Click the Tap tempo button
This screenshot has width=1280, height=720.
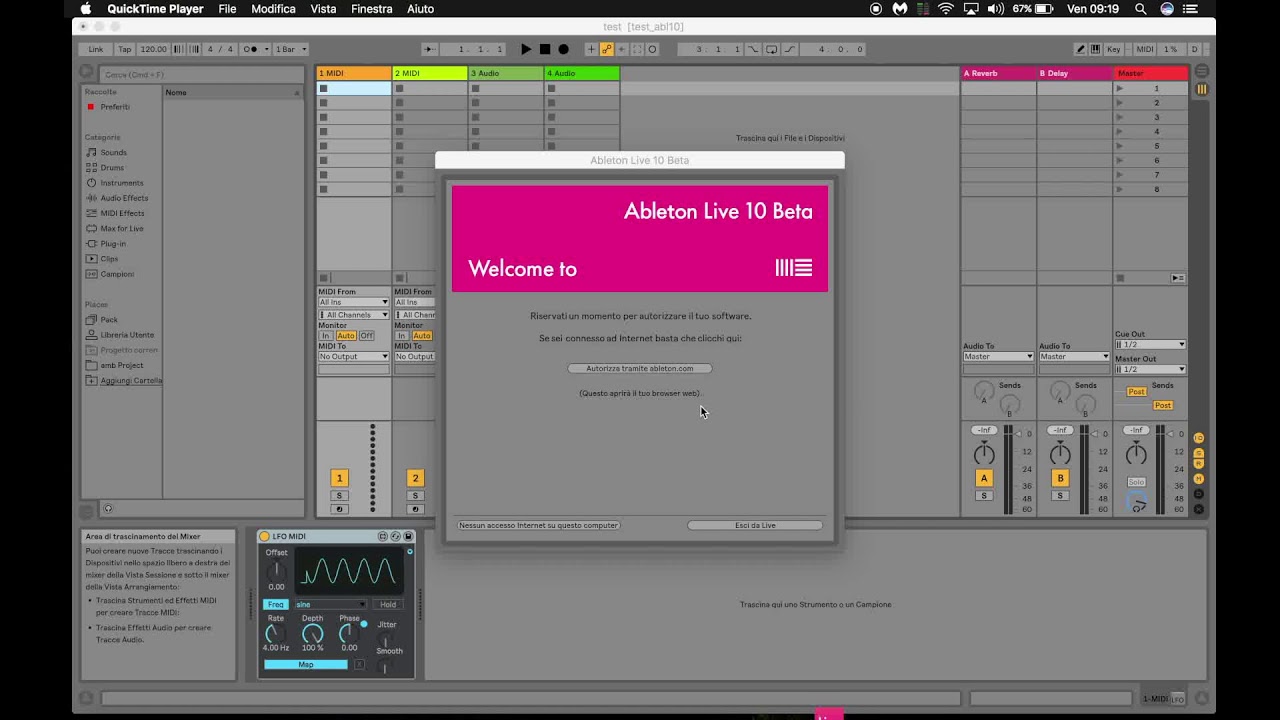pyautogui.click(x=125, y=49)
